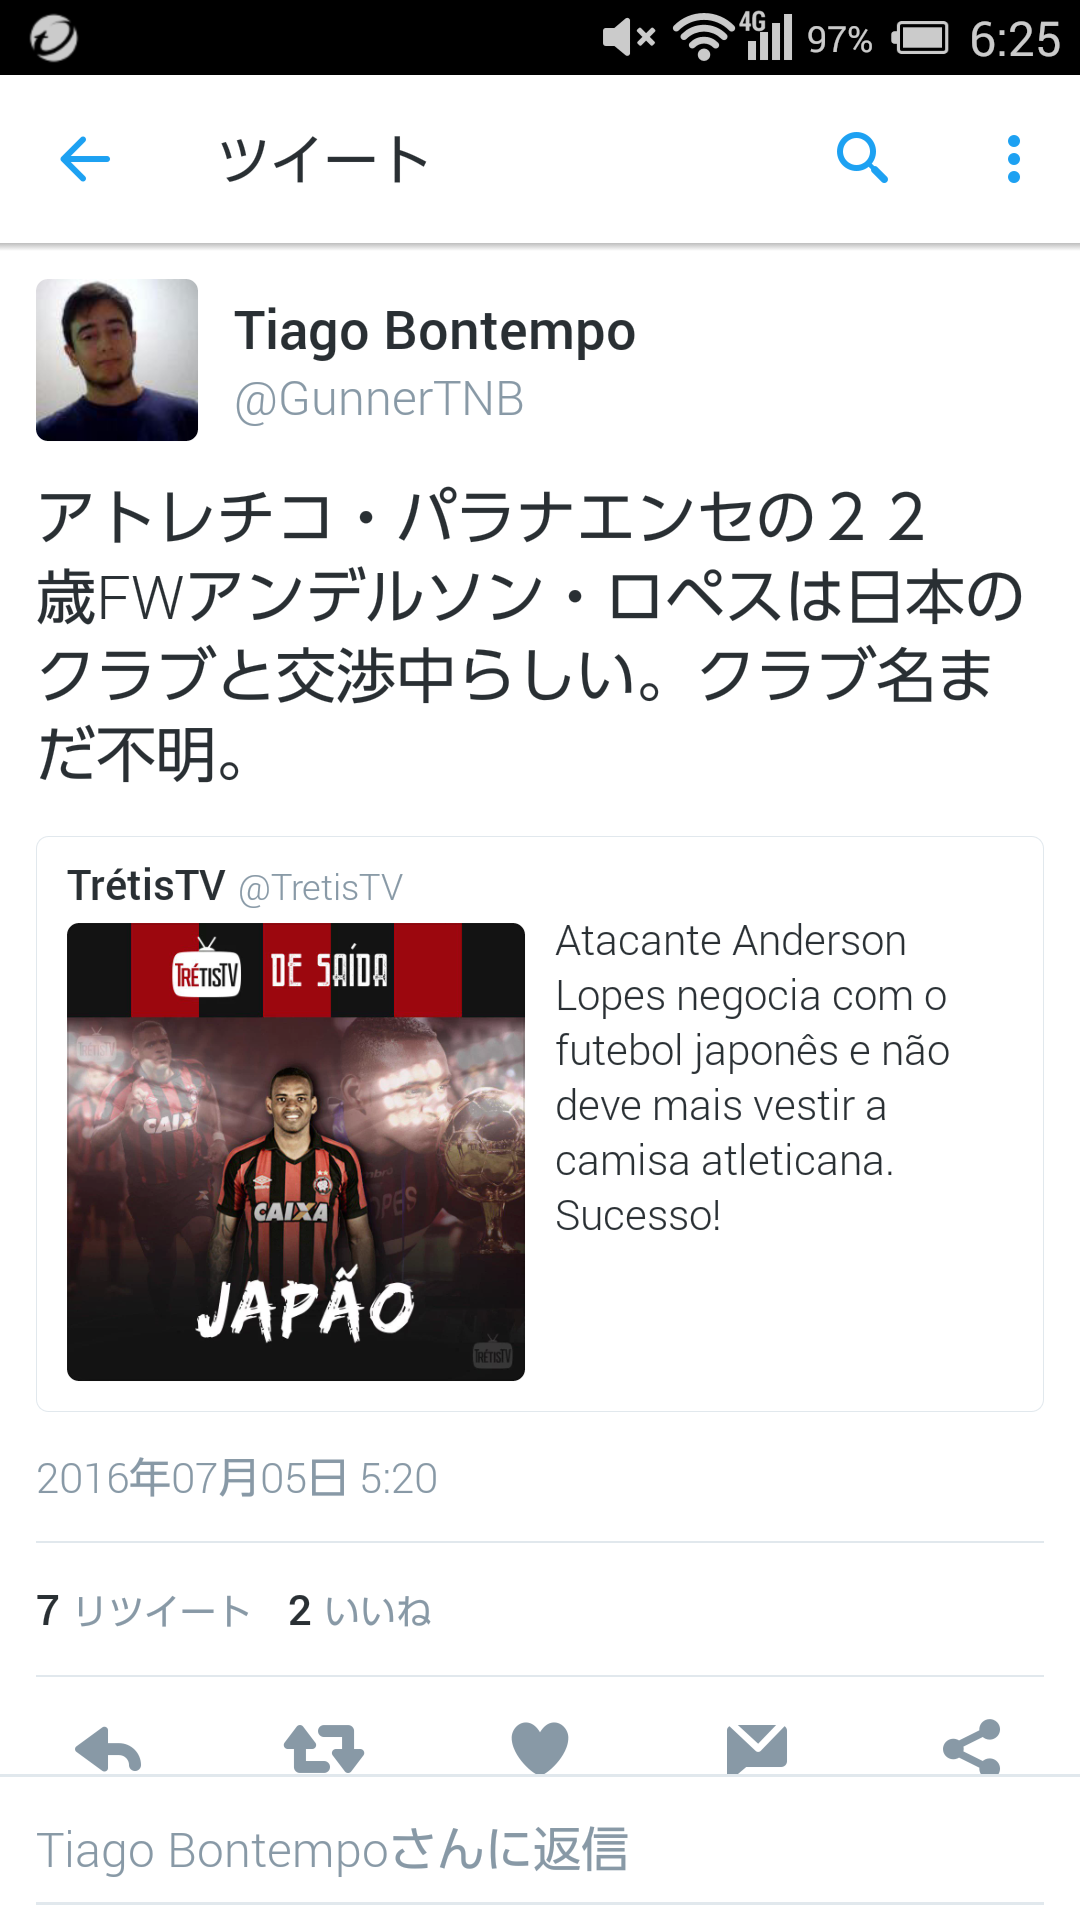The image size is (1080, 1920).
Task: Open the search magnifier icon
Action: click(862, 158)
